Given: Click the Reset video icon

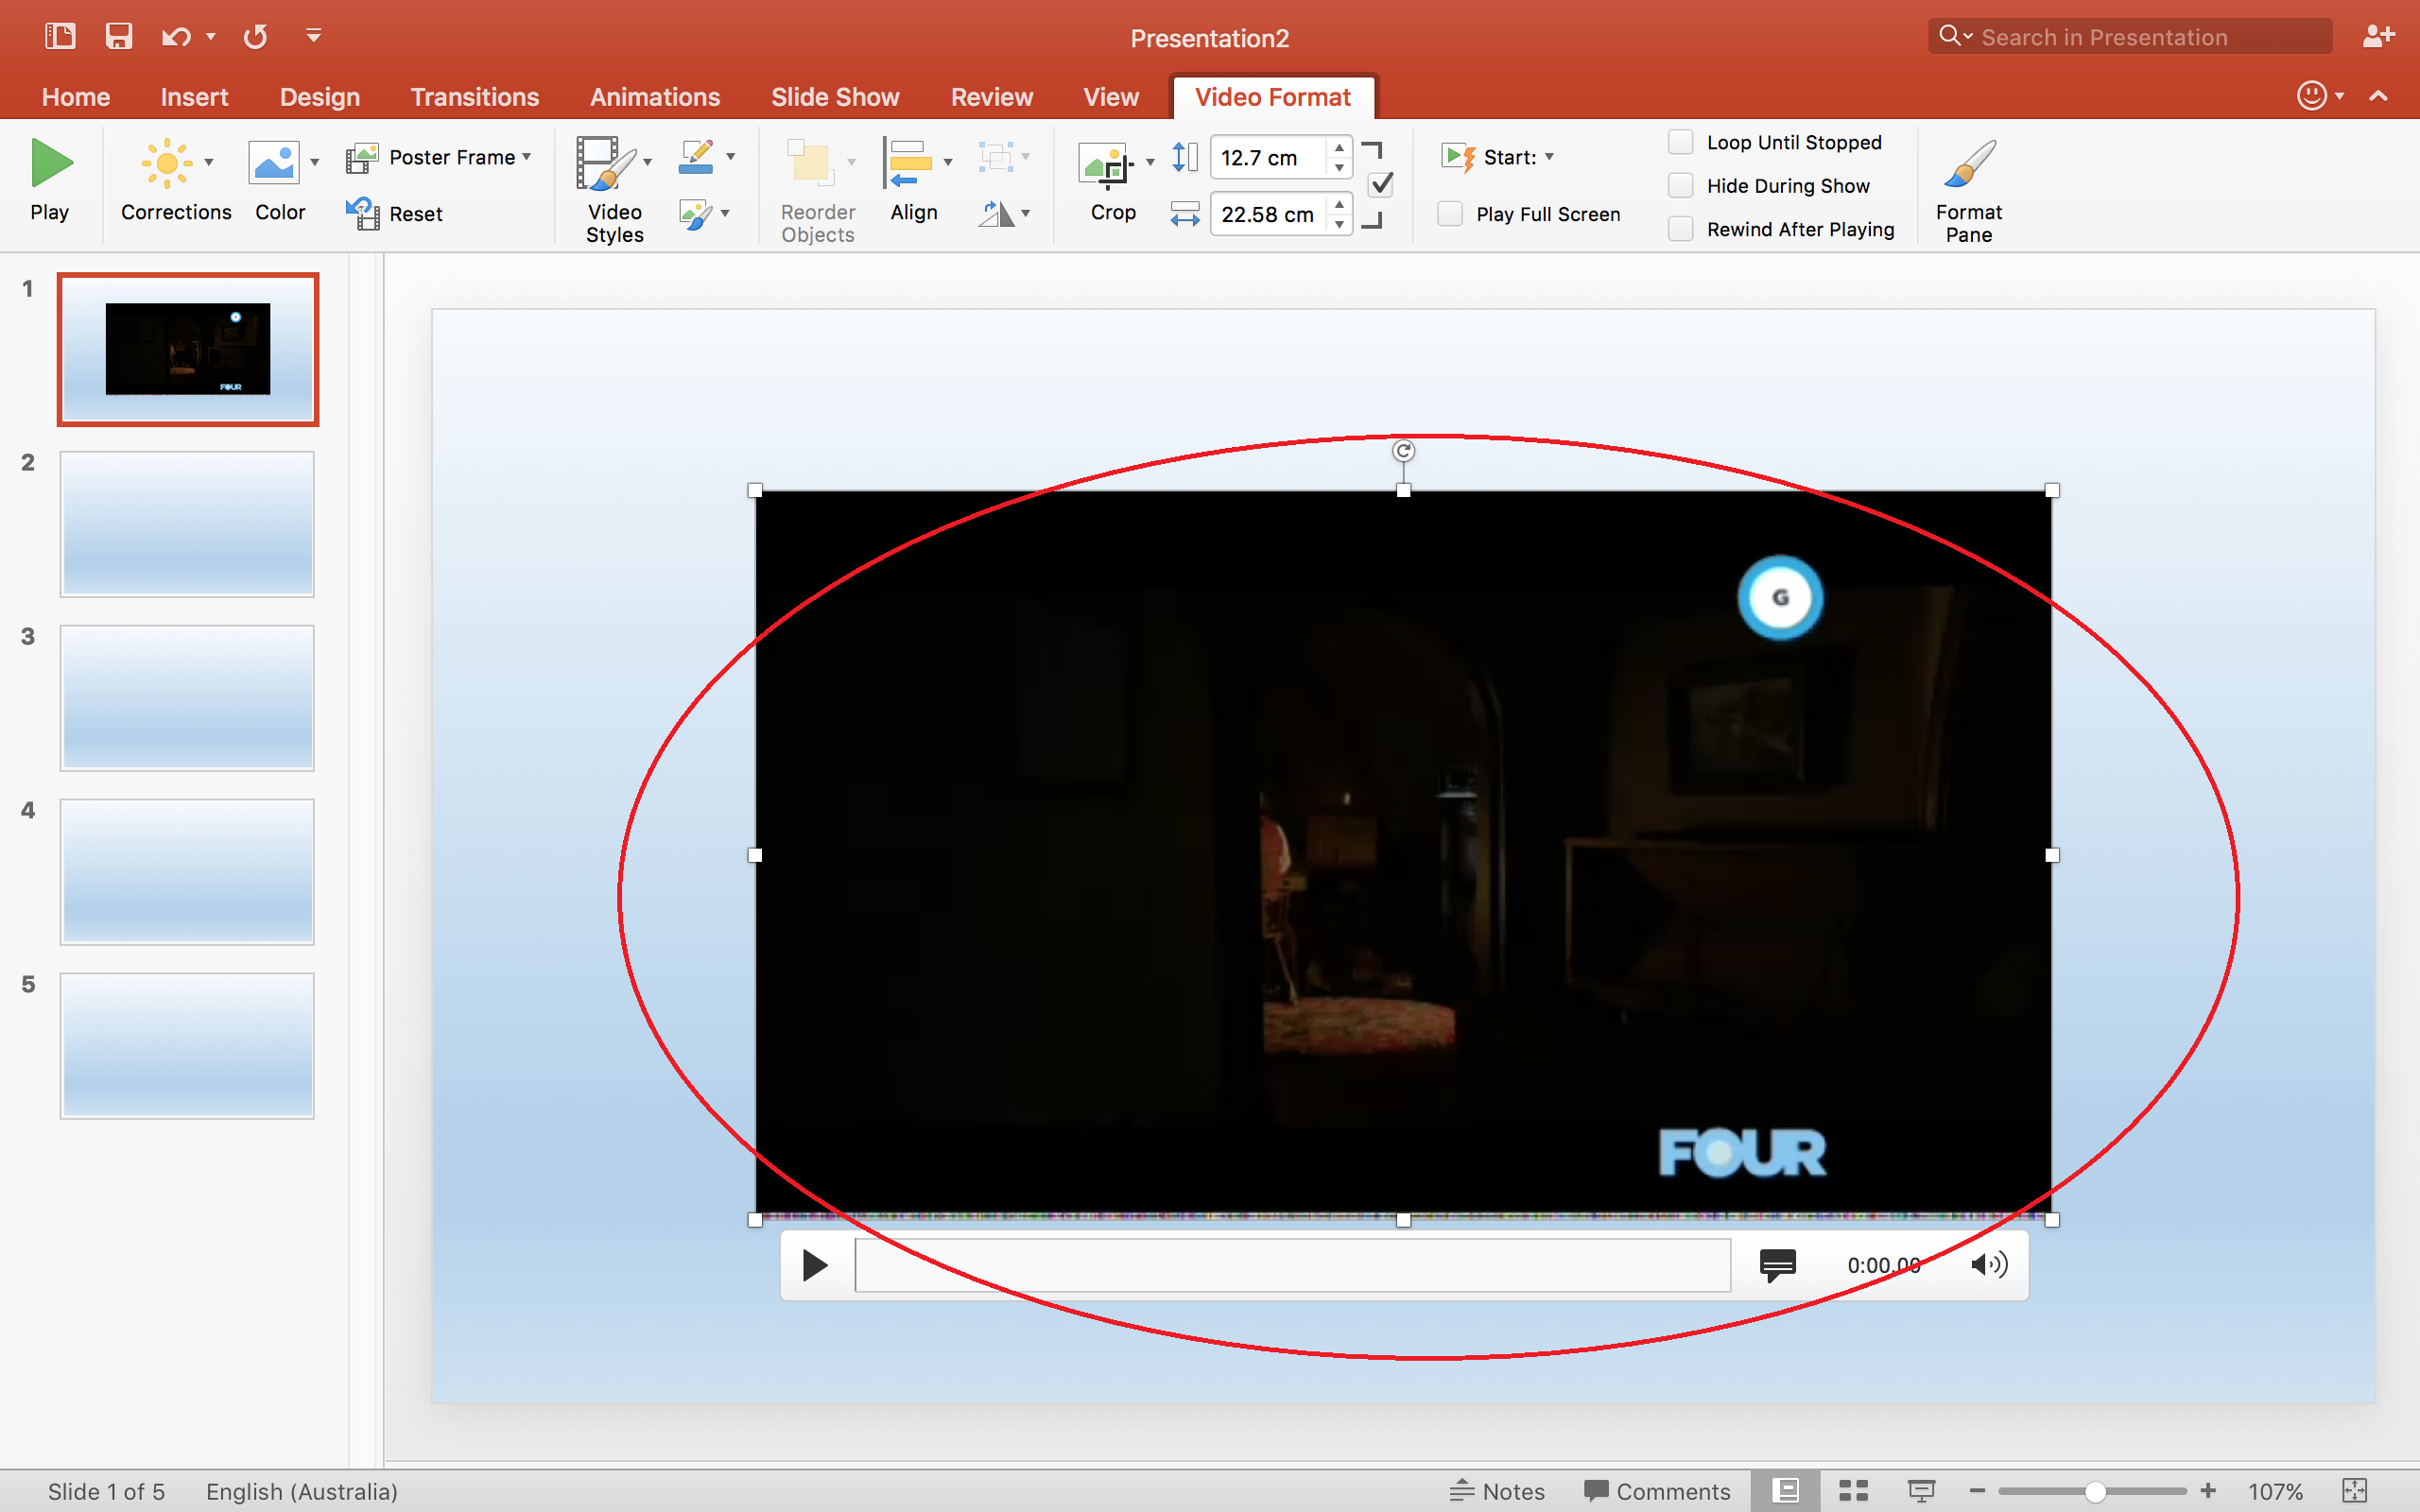Looking at the screenshot, I should (x=362, y=213).
